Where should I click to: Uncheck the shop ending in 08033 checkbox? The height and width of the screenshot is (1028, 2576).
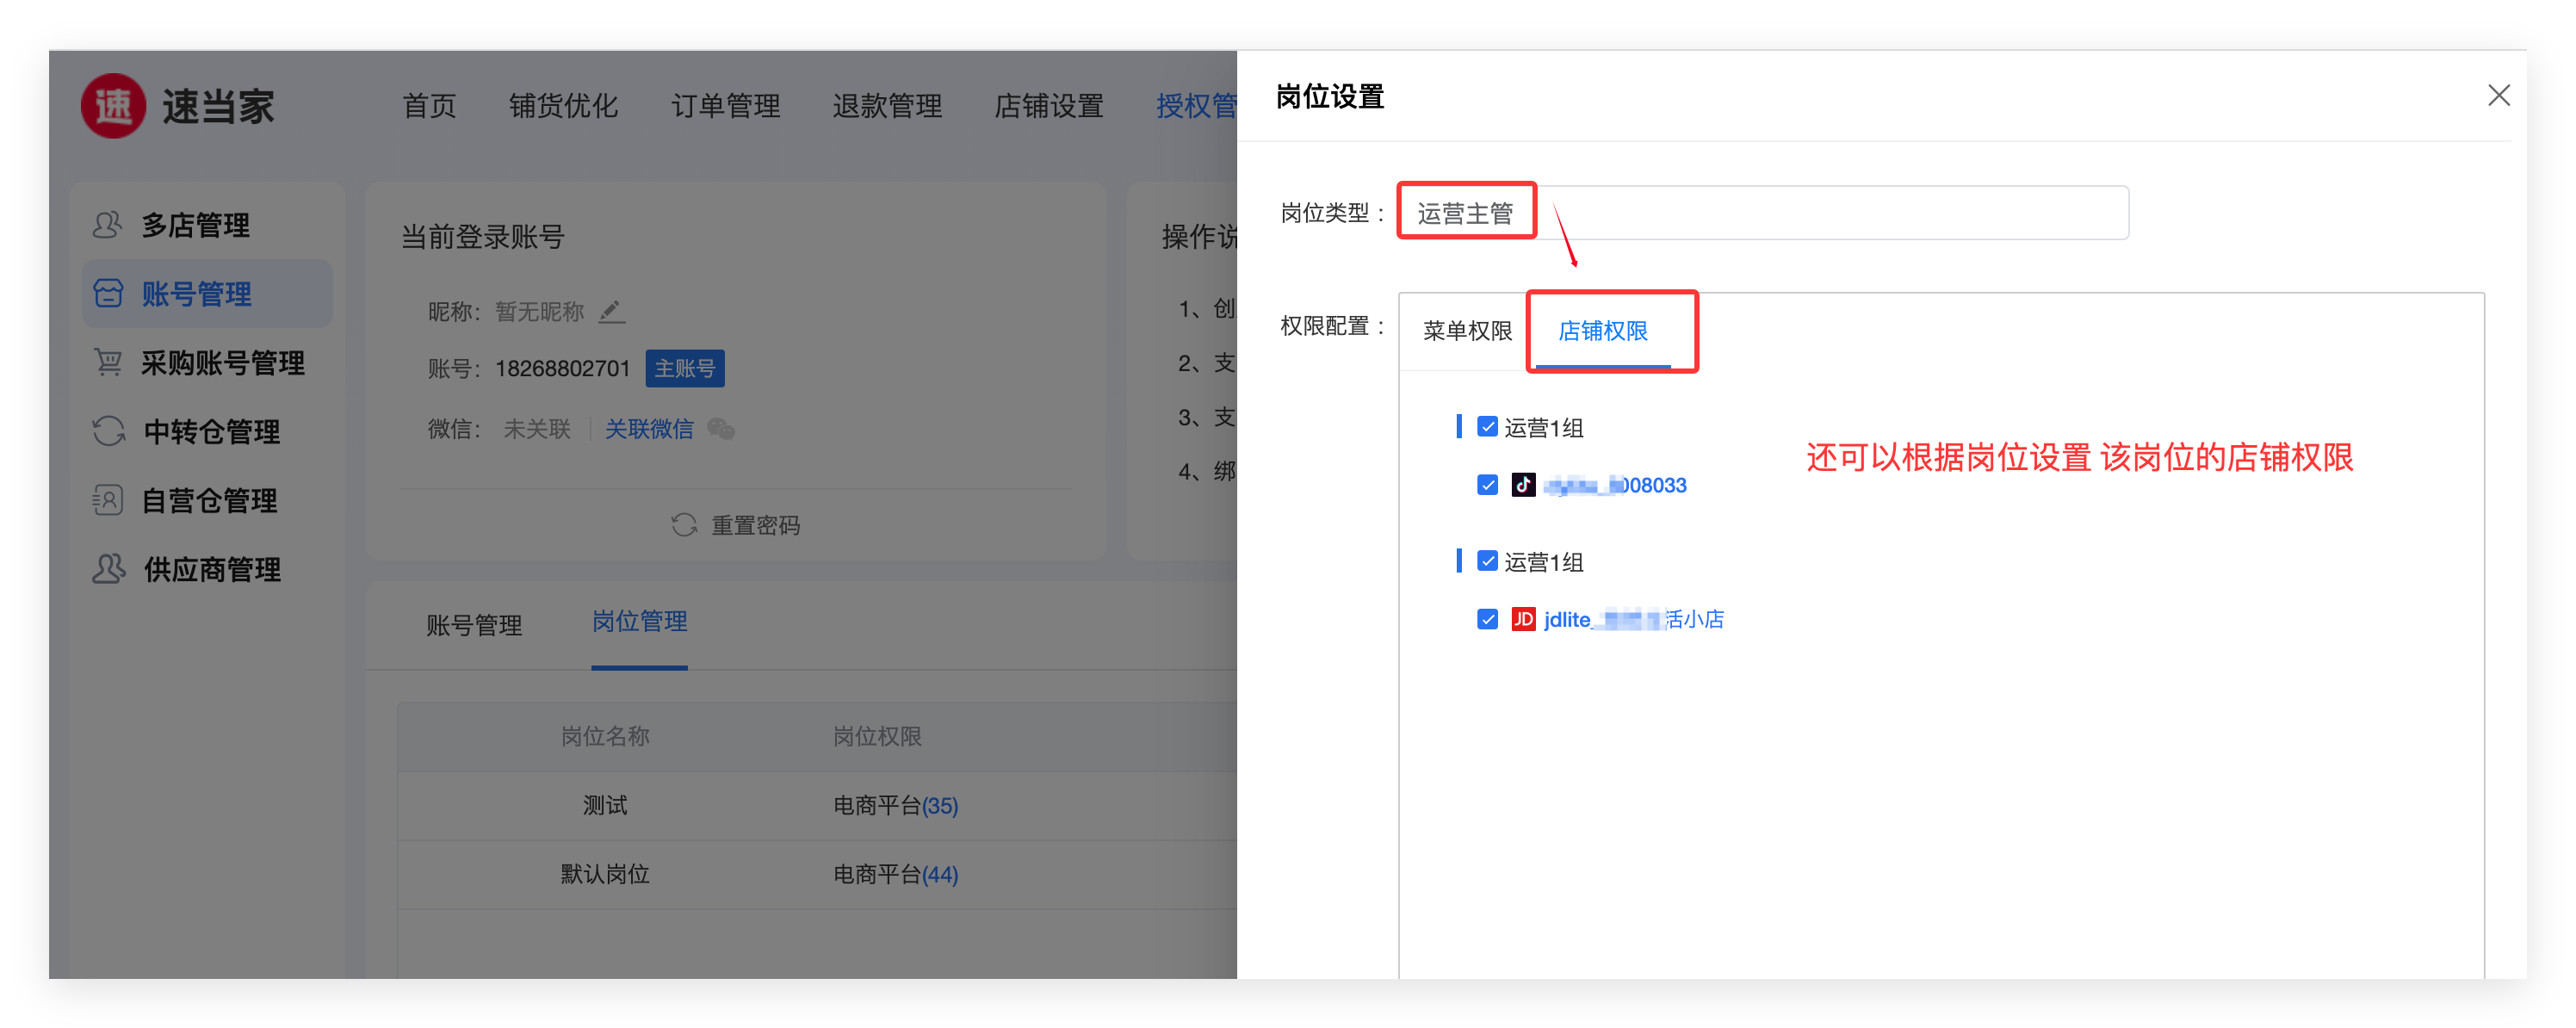pyautogui.click(x=1487, y=485)
